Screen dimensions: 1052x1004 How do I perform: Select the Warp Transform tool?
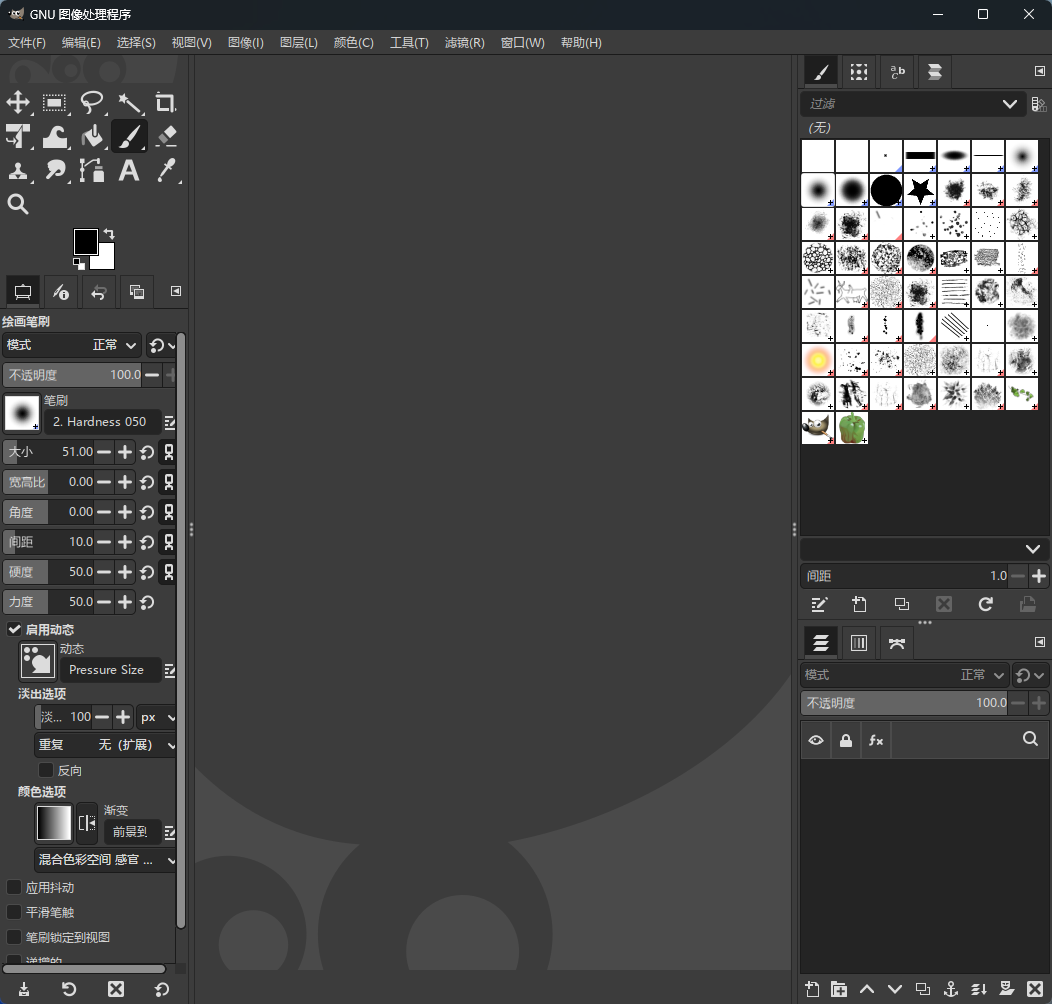(54, 137)
